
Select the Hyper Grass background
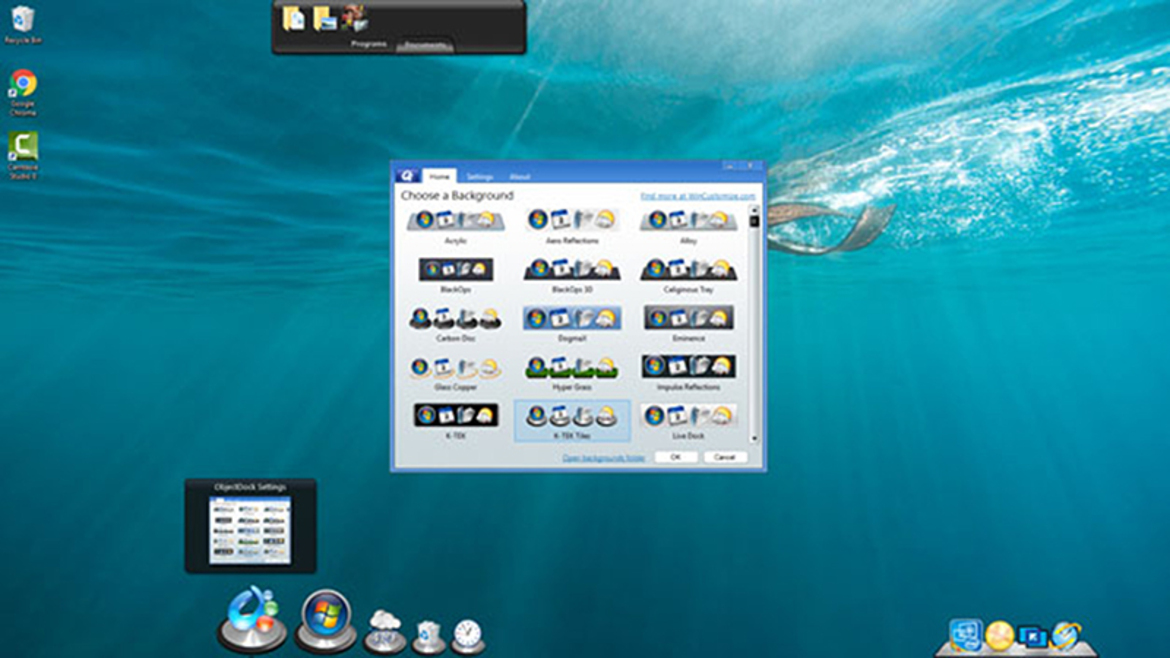572,373
